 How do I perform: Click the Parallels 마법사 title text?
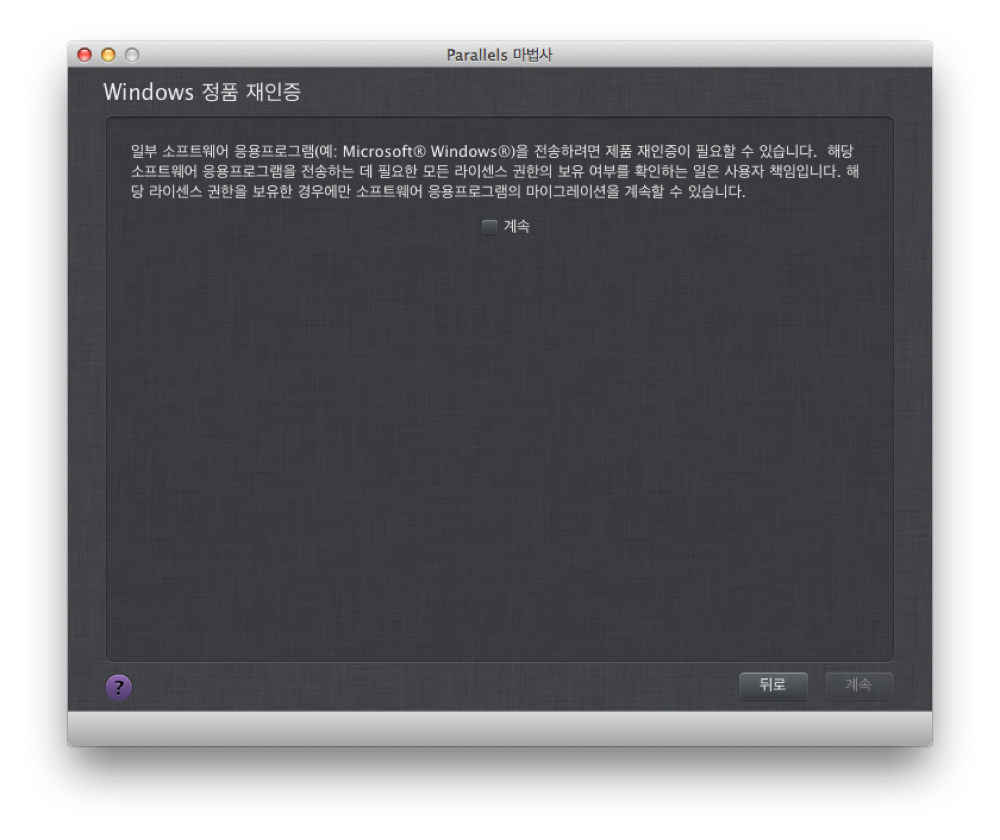[499, 55]
